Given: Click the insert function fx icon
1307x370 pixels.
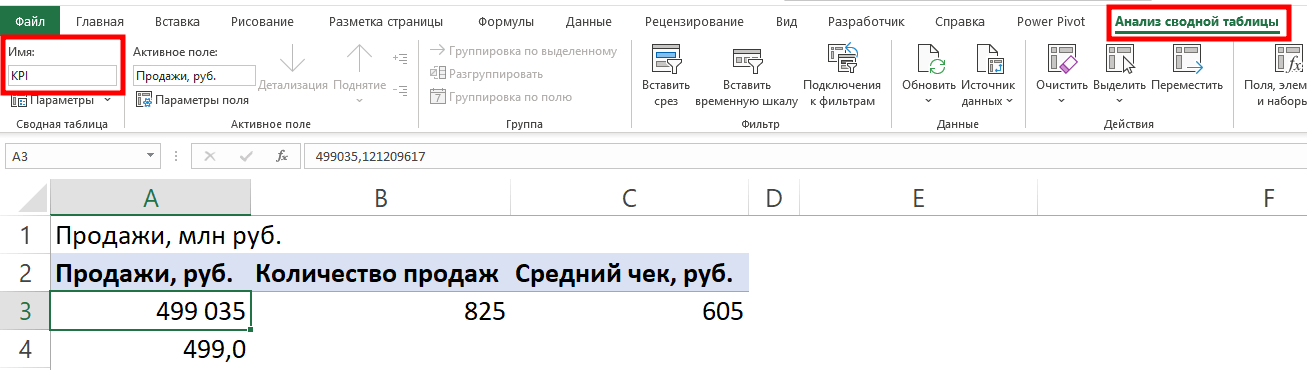Looking at the screenshot, I should point(282,156).
